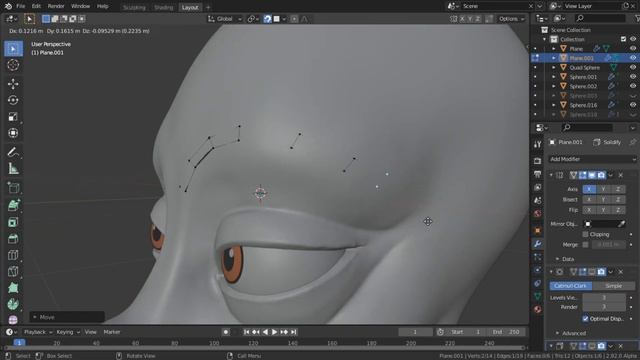
Task: Activate the Annotate tool
Action: pos(13,152)
